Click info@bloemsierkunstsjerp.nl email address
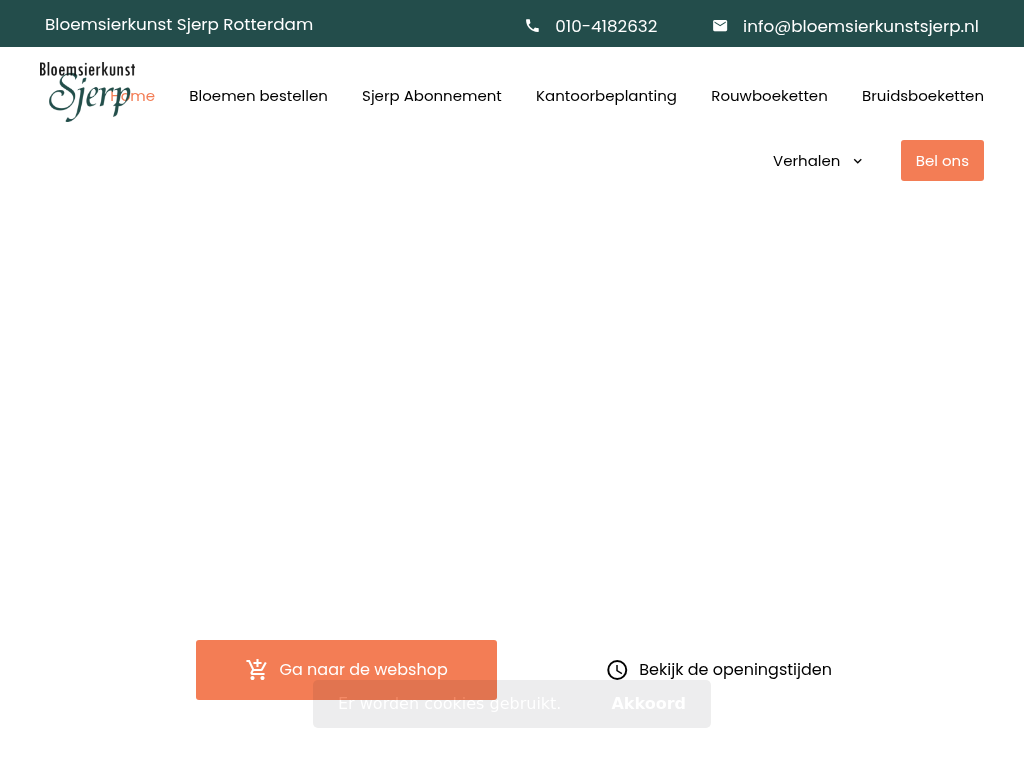 [x=860, y=26]
